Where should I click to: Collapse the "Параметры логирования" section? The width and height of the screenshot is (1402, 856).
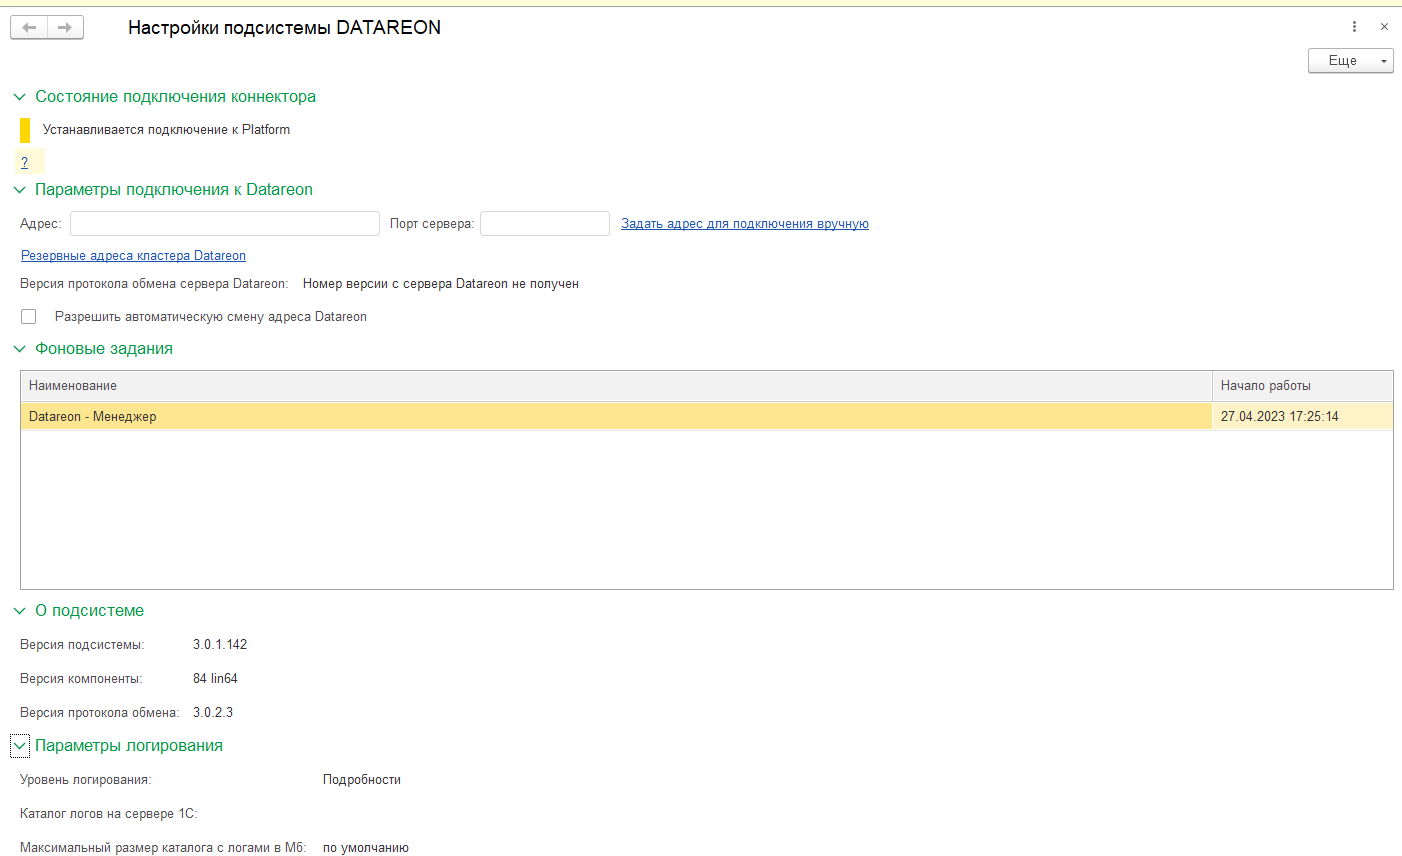pos(20,746)
